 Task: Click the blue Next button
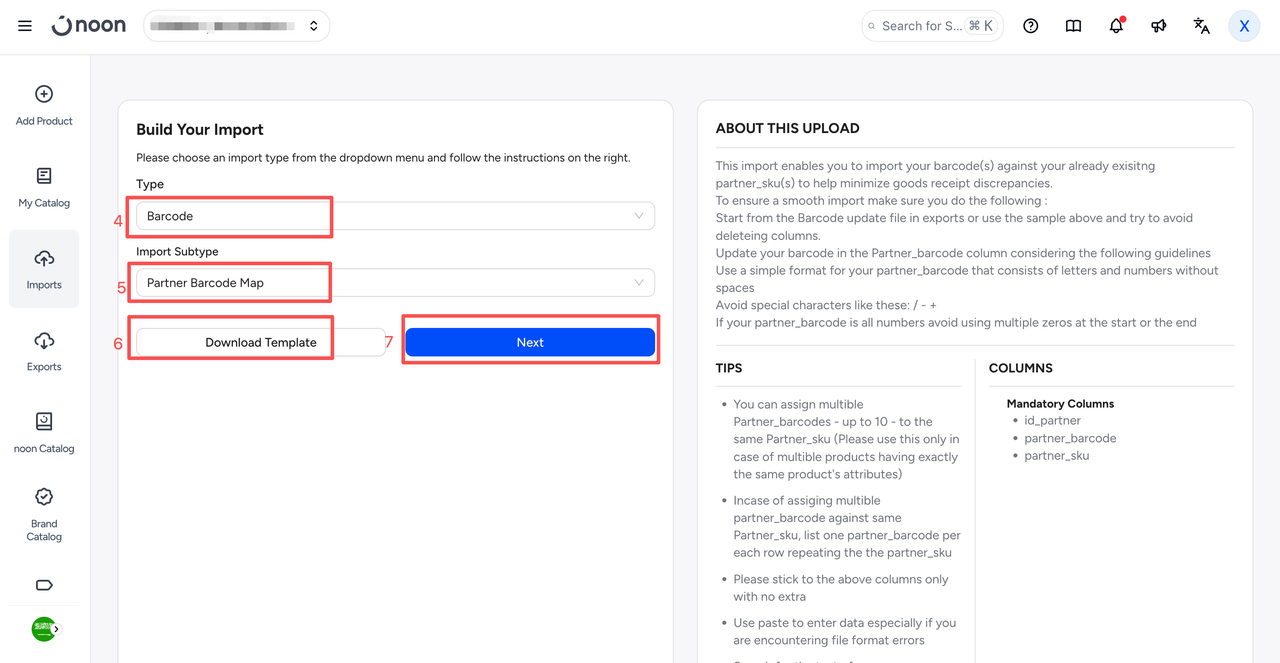pos(530,342)
